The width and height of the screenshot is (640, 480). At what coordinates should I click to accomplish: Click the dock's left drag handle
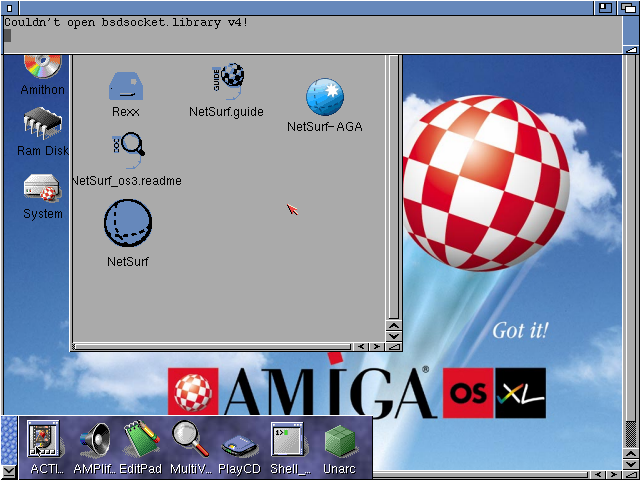tap(9, 440)
